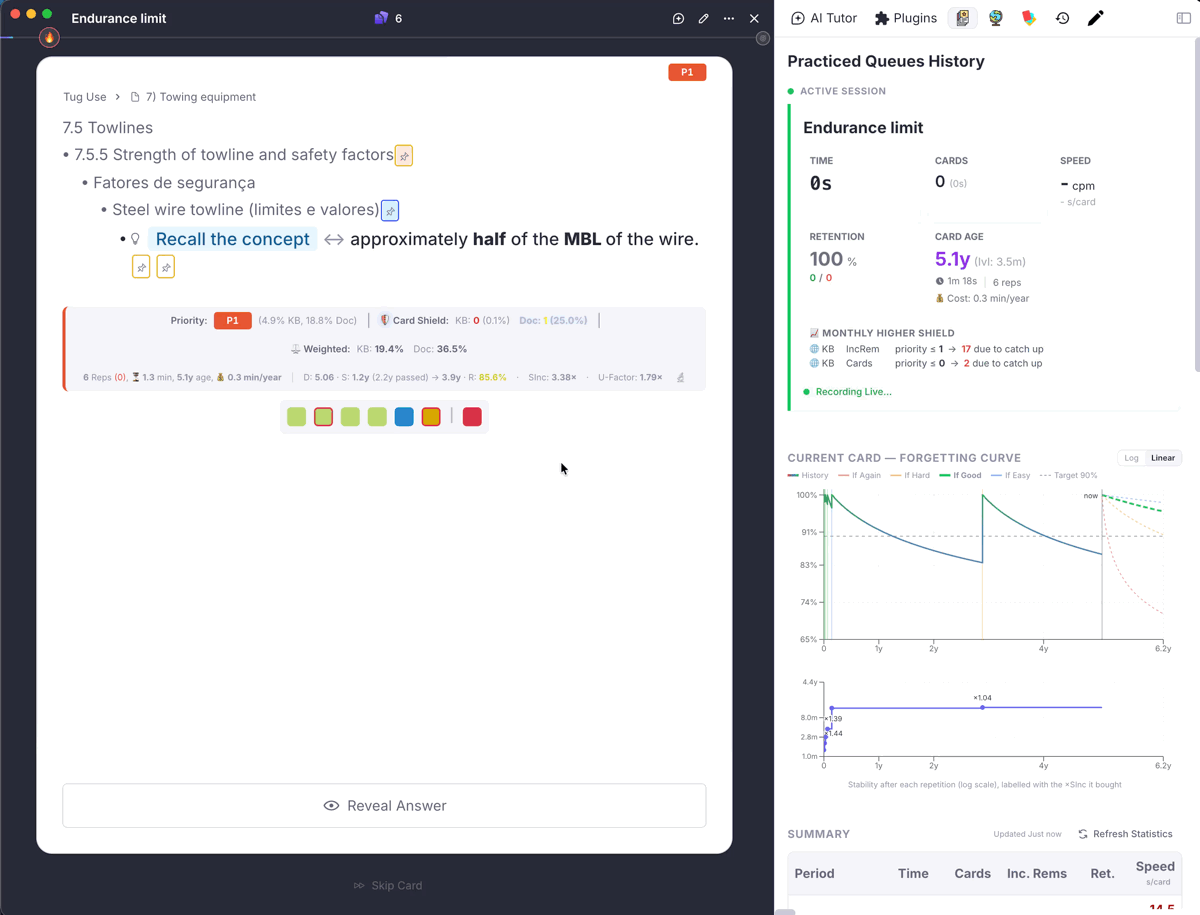Click the Time column header in Summary
The image size is (1200, 915).
[913, 874]
